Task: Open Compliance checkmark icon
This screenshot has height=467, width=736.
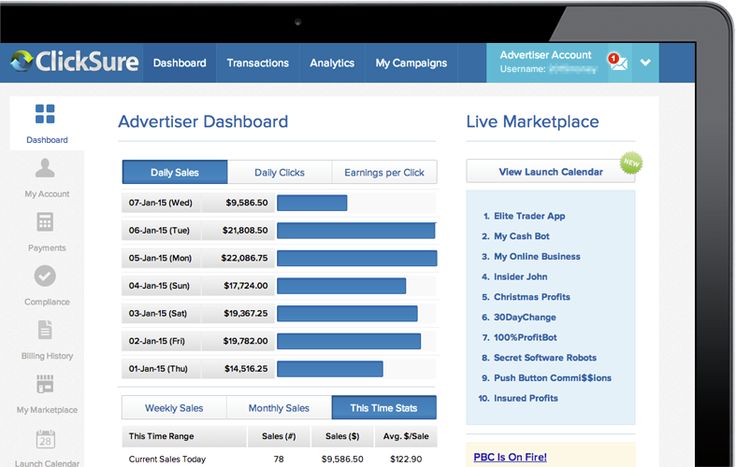Action: point(45,276)
